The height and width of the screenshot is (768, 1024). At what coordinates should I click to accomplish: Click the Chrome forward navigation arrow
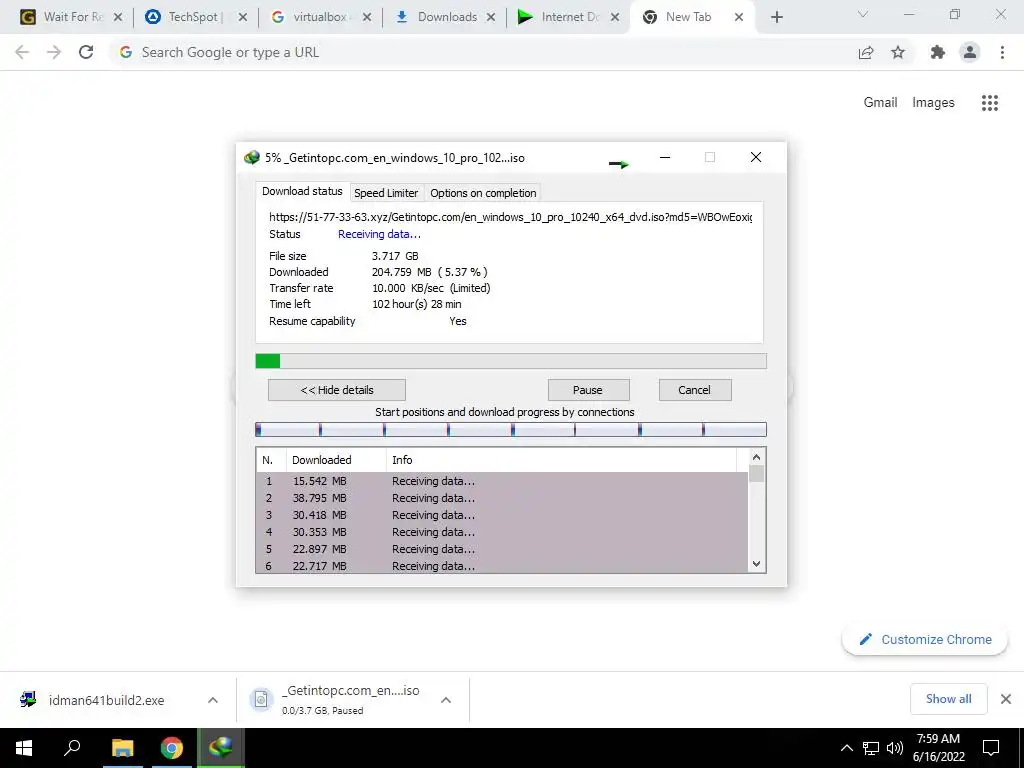coord(54,52)
